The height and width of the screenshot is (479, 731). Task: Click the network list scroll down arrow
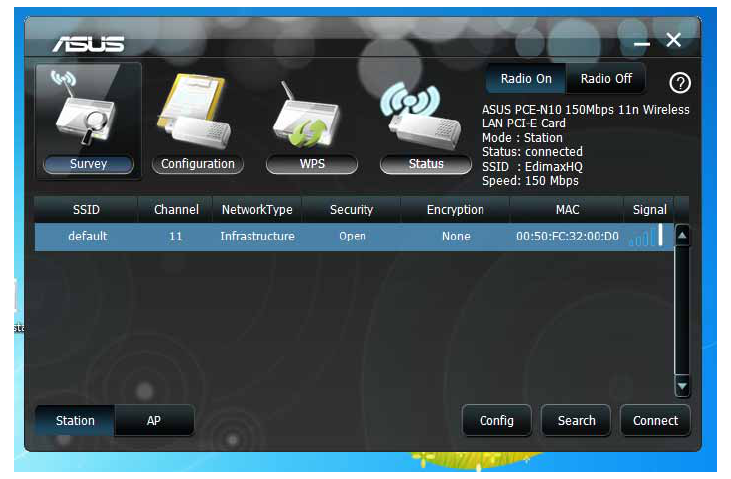pos(682,386)
